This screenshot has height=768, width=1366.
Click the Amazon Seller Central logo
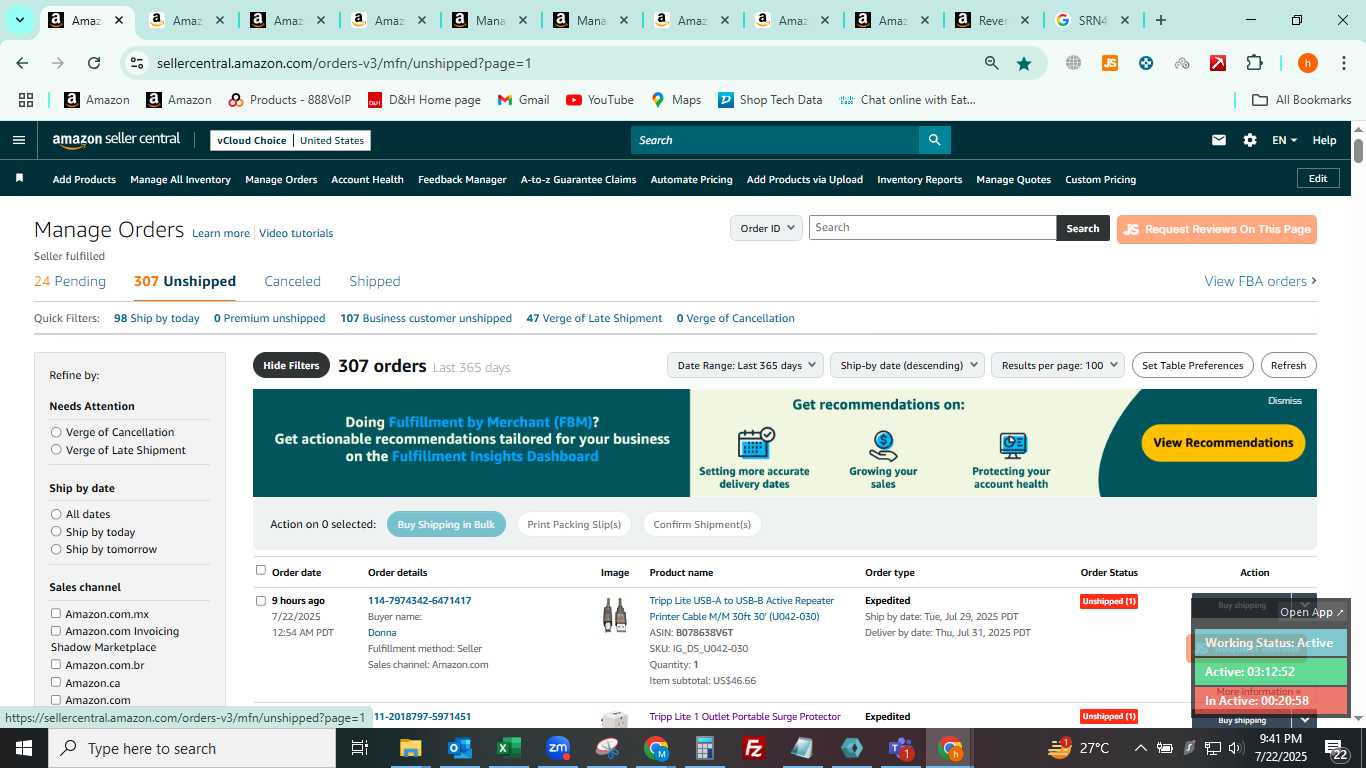[x=116, y=140]
